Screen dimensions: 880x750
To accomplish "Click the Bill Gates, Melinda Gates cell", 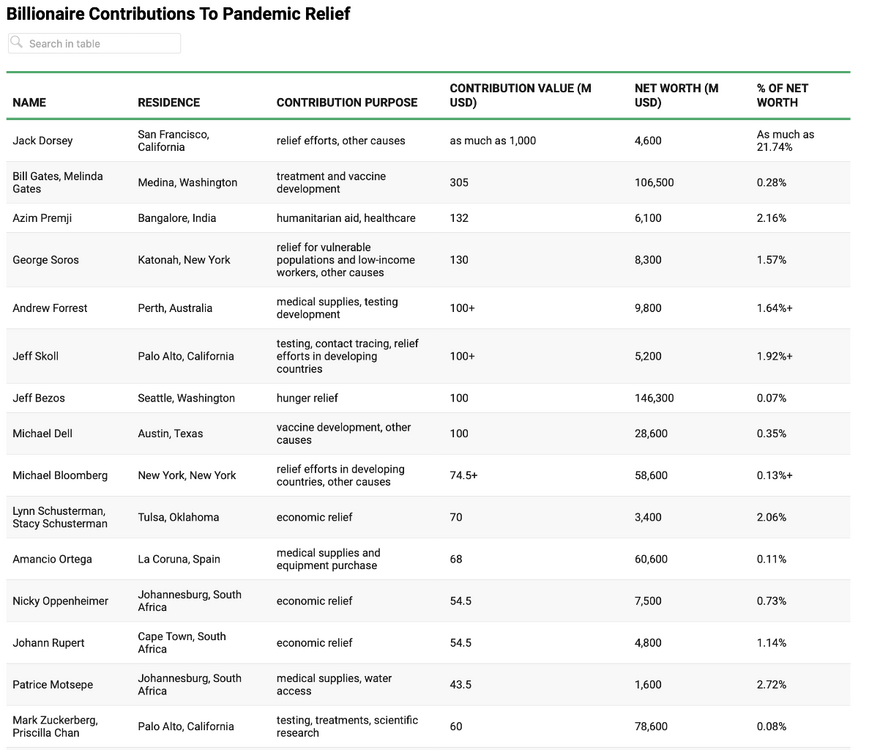I will click(x=57, y=182).
